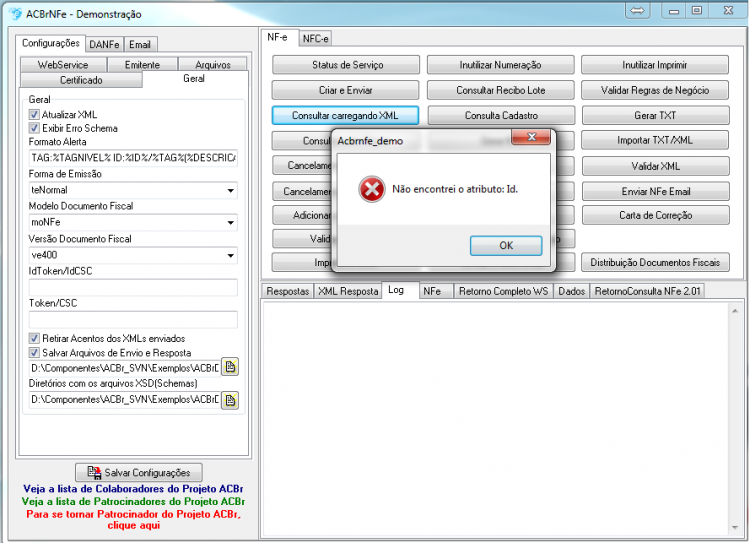Click log area scrollbar up arrow
The height and width of the screenshot is (543, 750).
735,311
